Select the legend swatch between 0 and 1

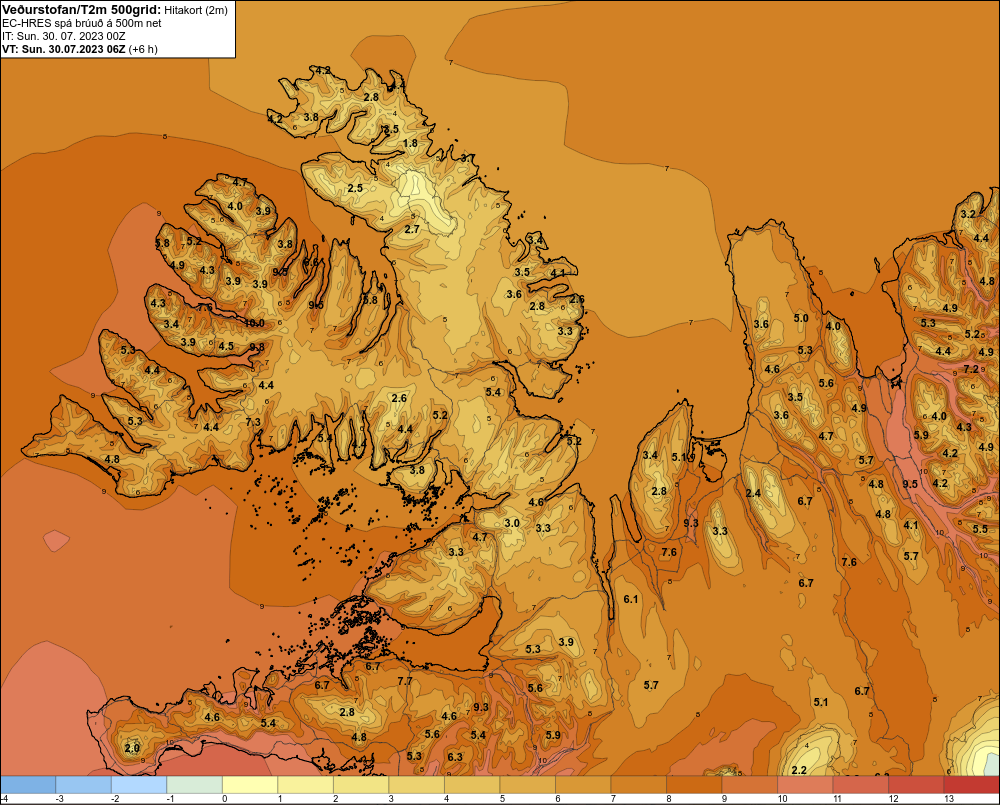[250, 785]
